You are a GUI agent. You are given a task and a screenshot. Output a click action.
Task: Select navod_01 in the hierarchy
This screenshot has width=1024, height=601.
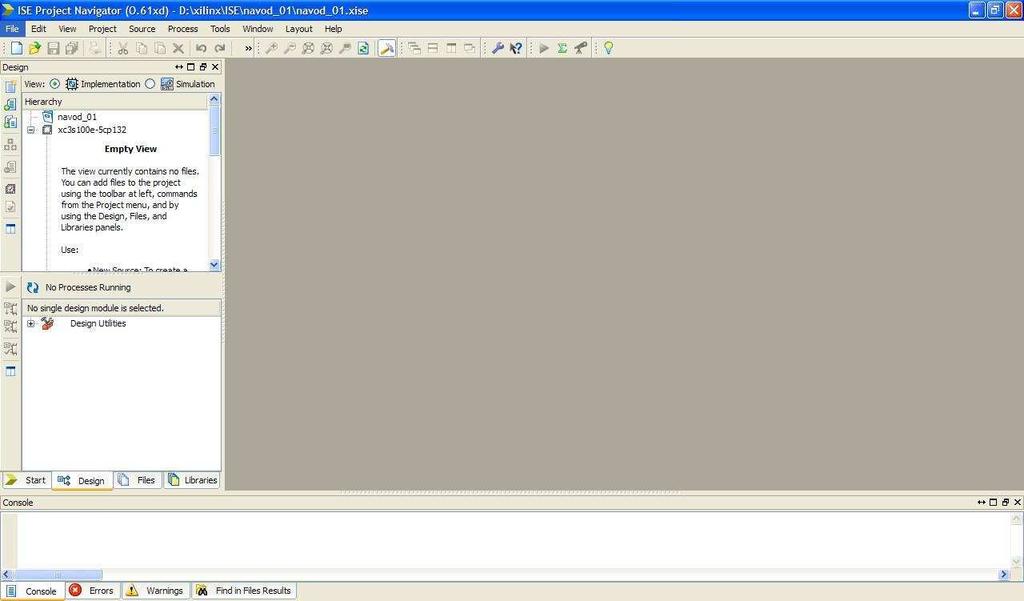(76, 117)
